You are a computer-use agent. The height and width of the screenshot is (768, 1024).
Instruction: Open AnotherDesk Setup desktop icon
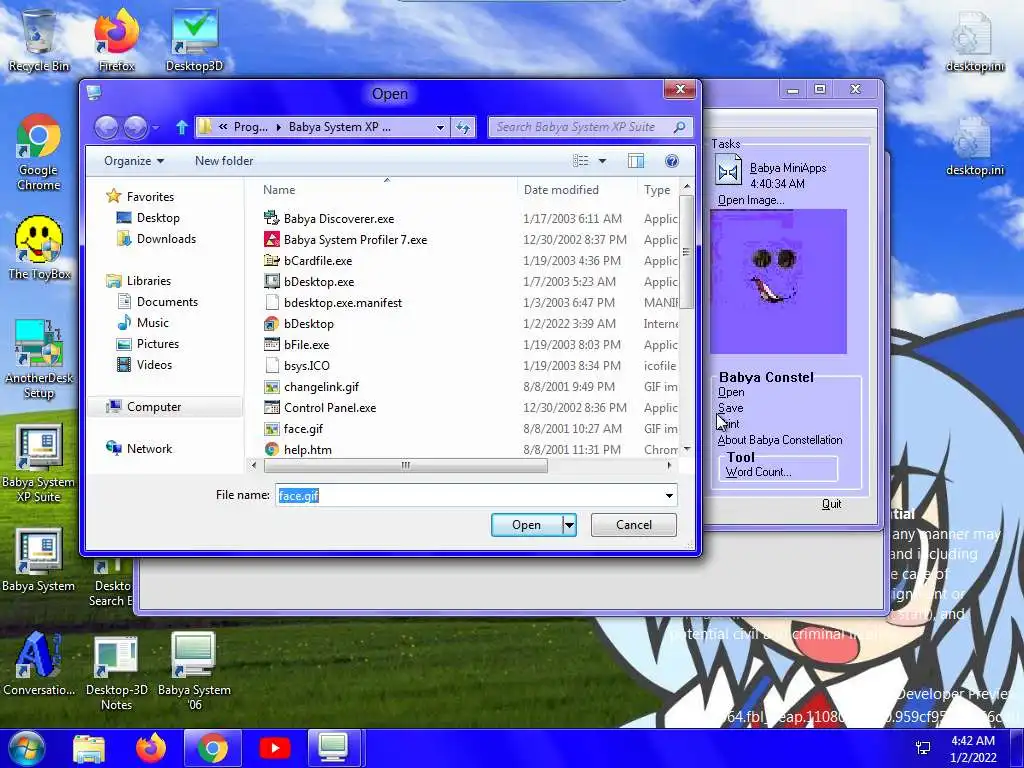pyautogui.click(x=39, y=359)
